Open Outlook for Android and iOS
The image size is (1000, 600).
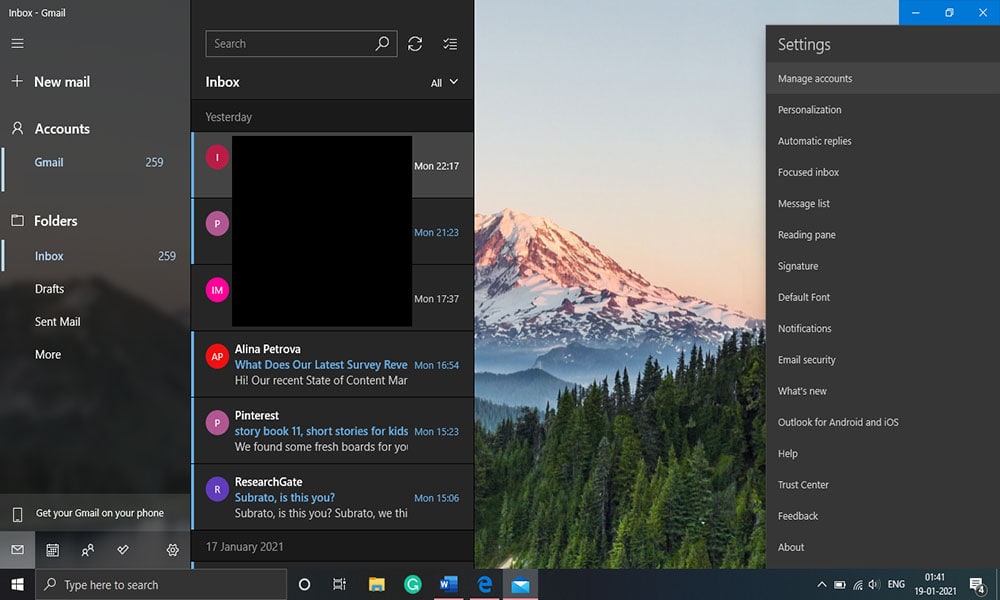(x=883, y=422)
